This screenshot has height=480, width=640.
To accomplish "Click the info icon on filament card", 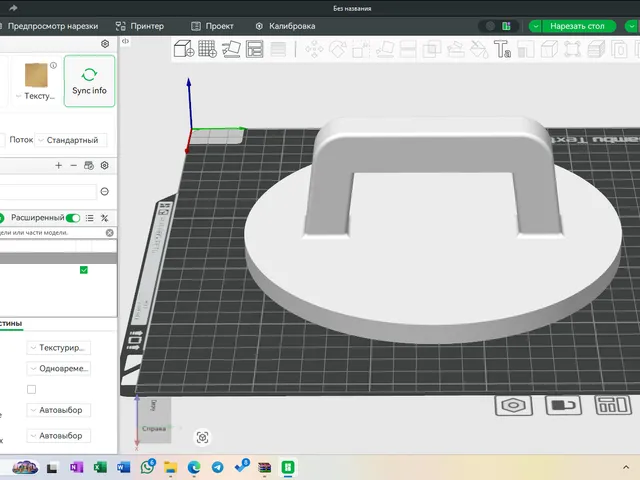I will click(x=53, y=65).
